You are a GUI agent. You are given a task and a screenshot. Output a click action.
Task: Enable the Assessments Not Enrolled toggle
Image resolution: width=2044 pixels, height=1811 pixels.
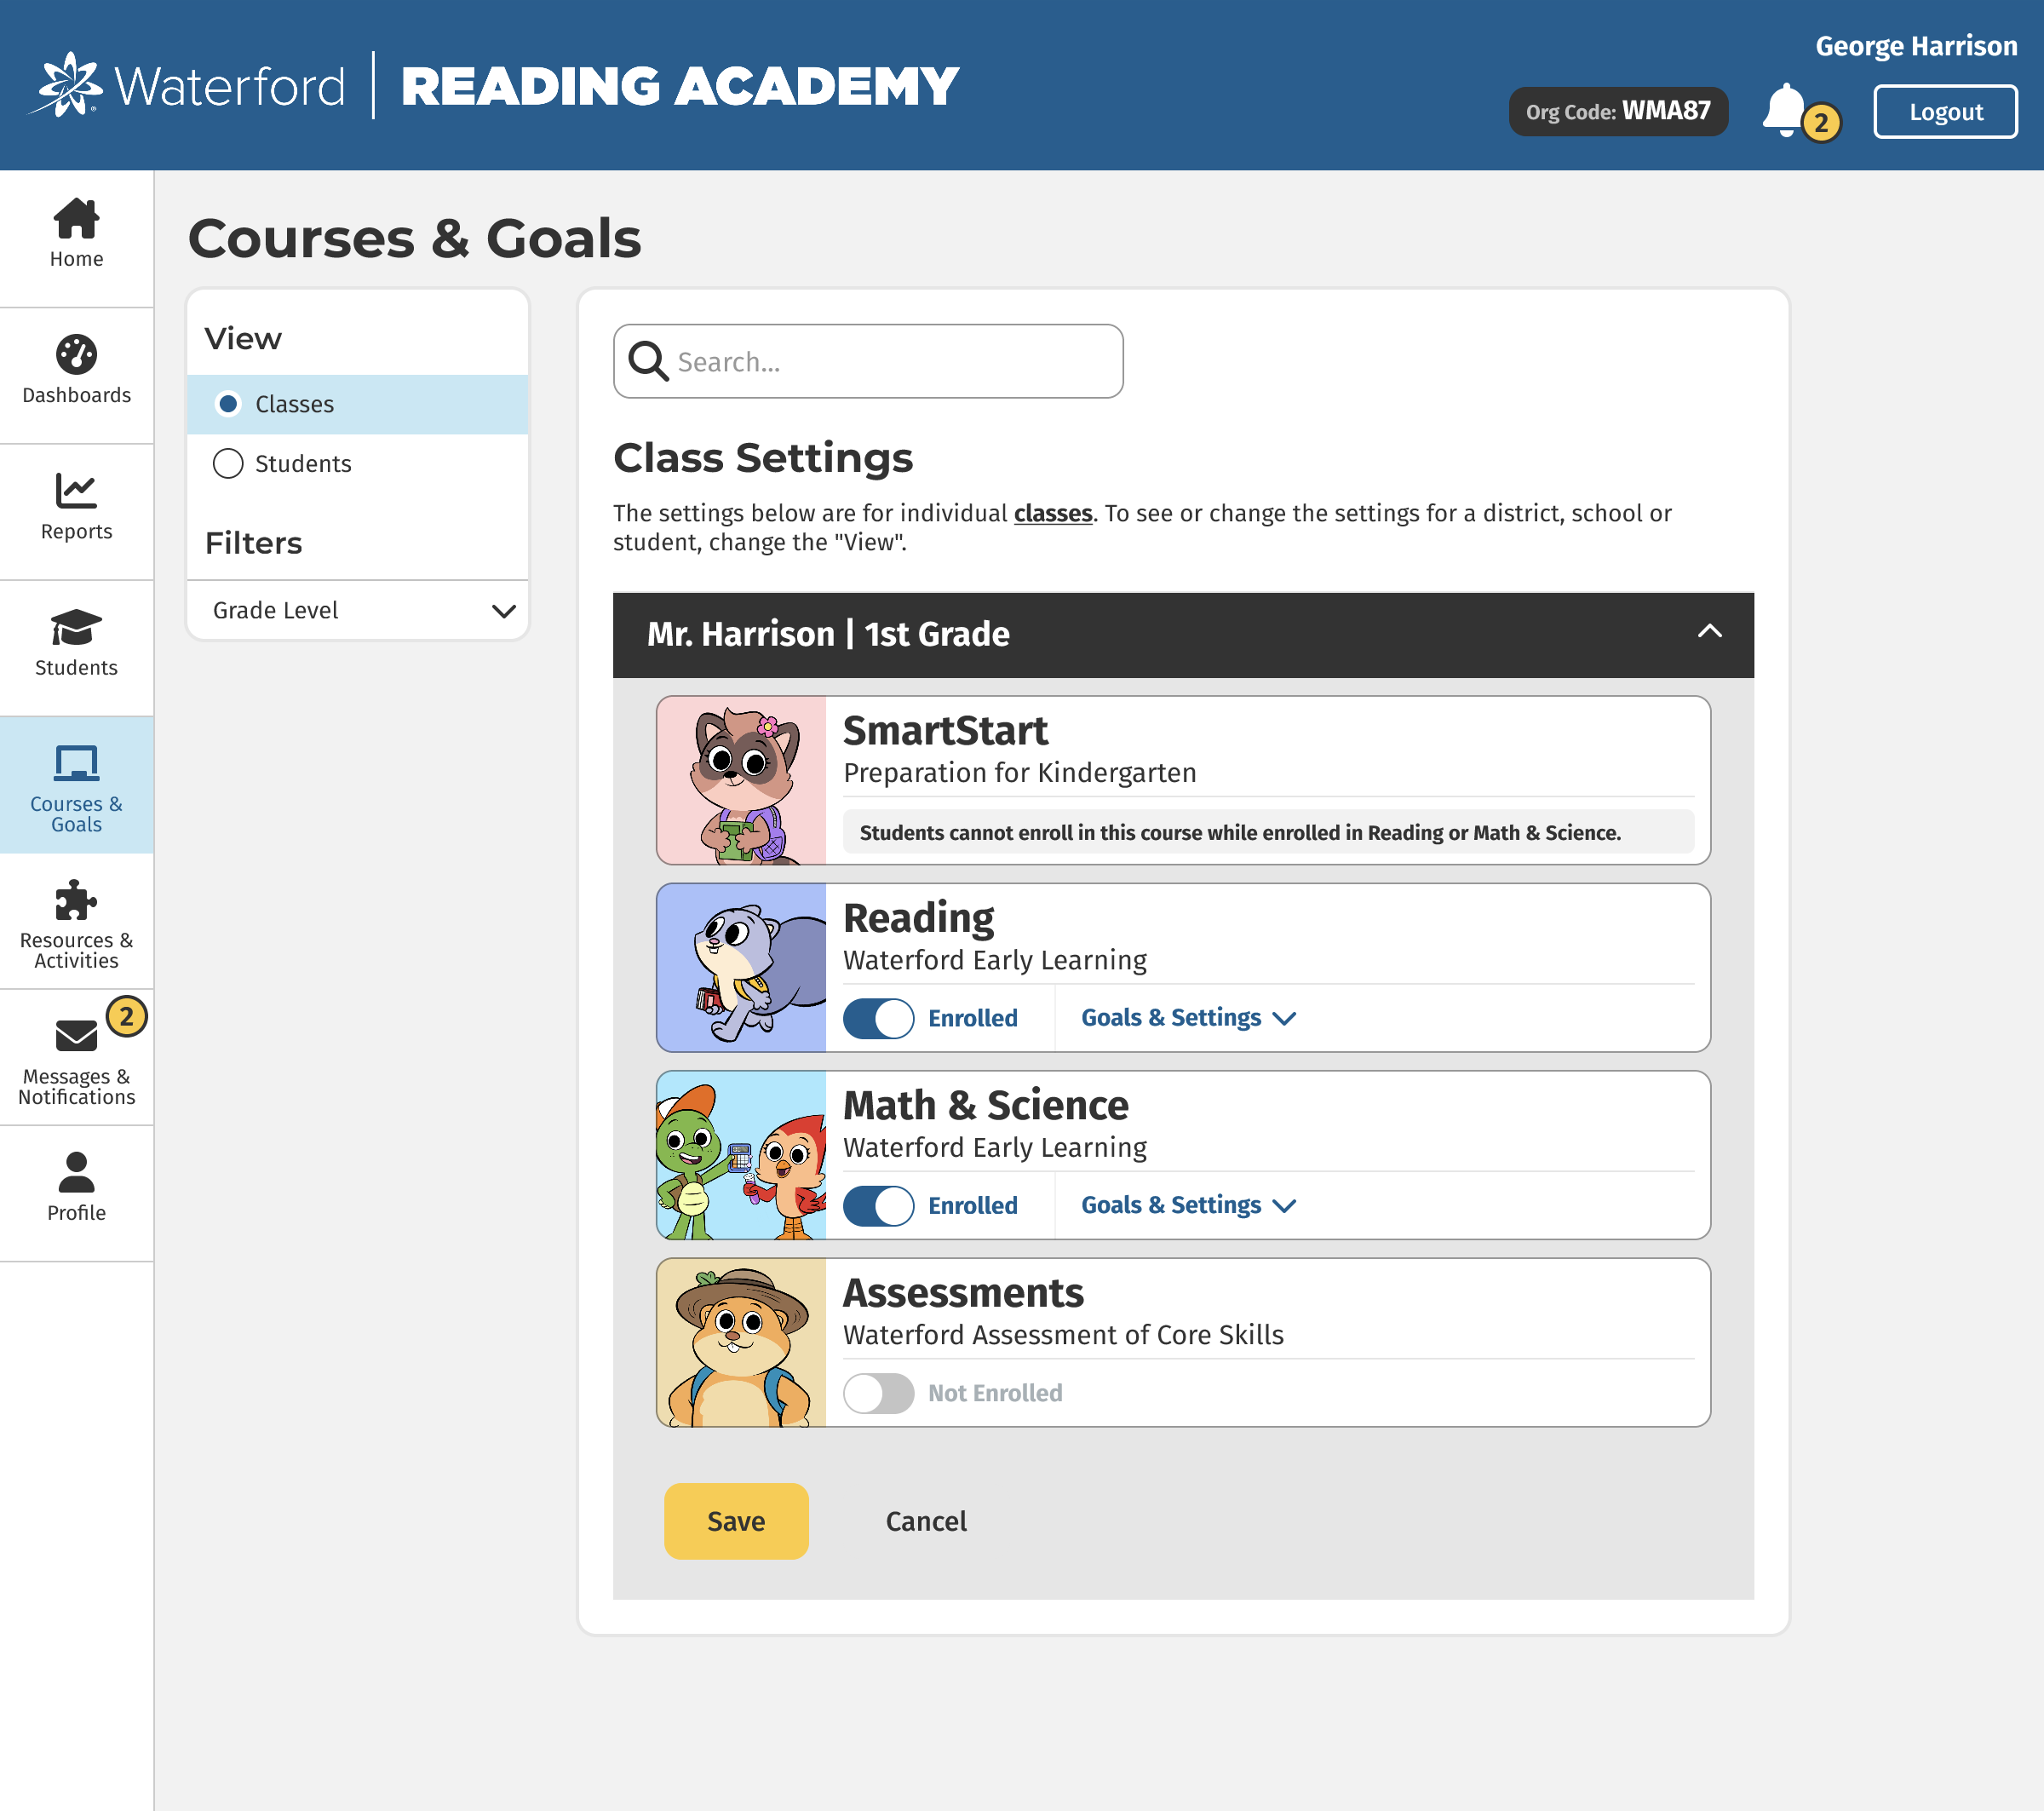pos(878,1393)
